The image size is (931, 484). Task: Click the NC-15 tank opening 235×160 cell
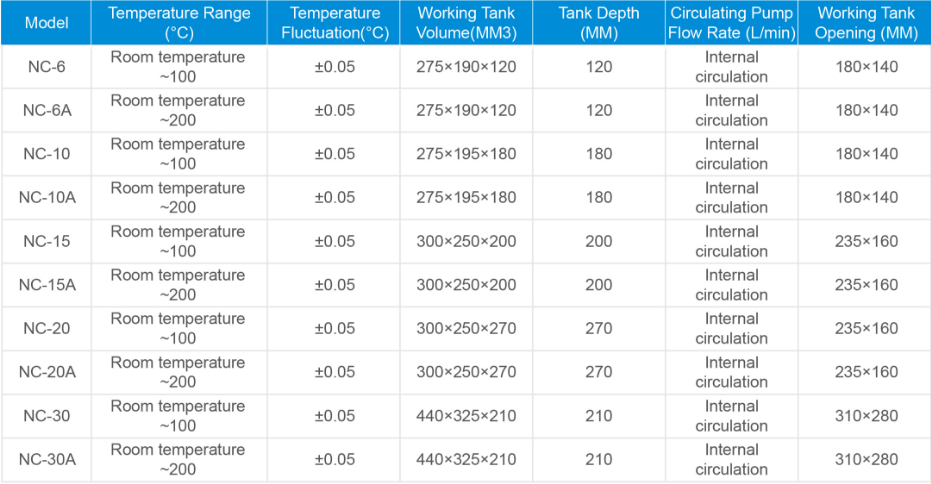(x=866, y=241)
